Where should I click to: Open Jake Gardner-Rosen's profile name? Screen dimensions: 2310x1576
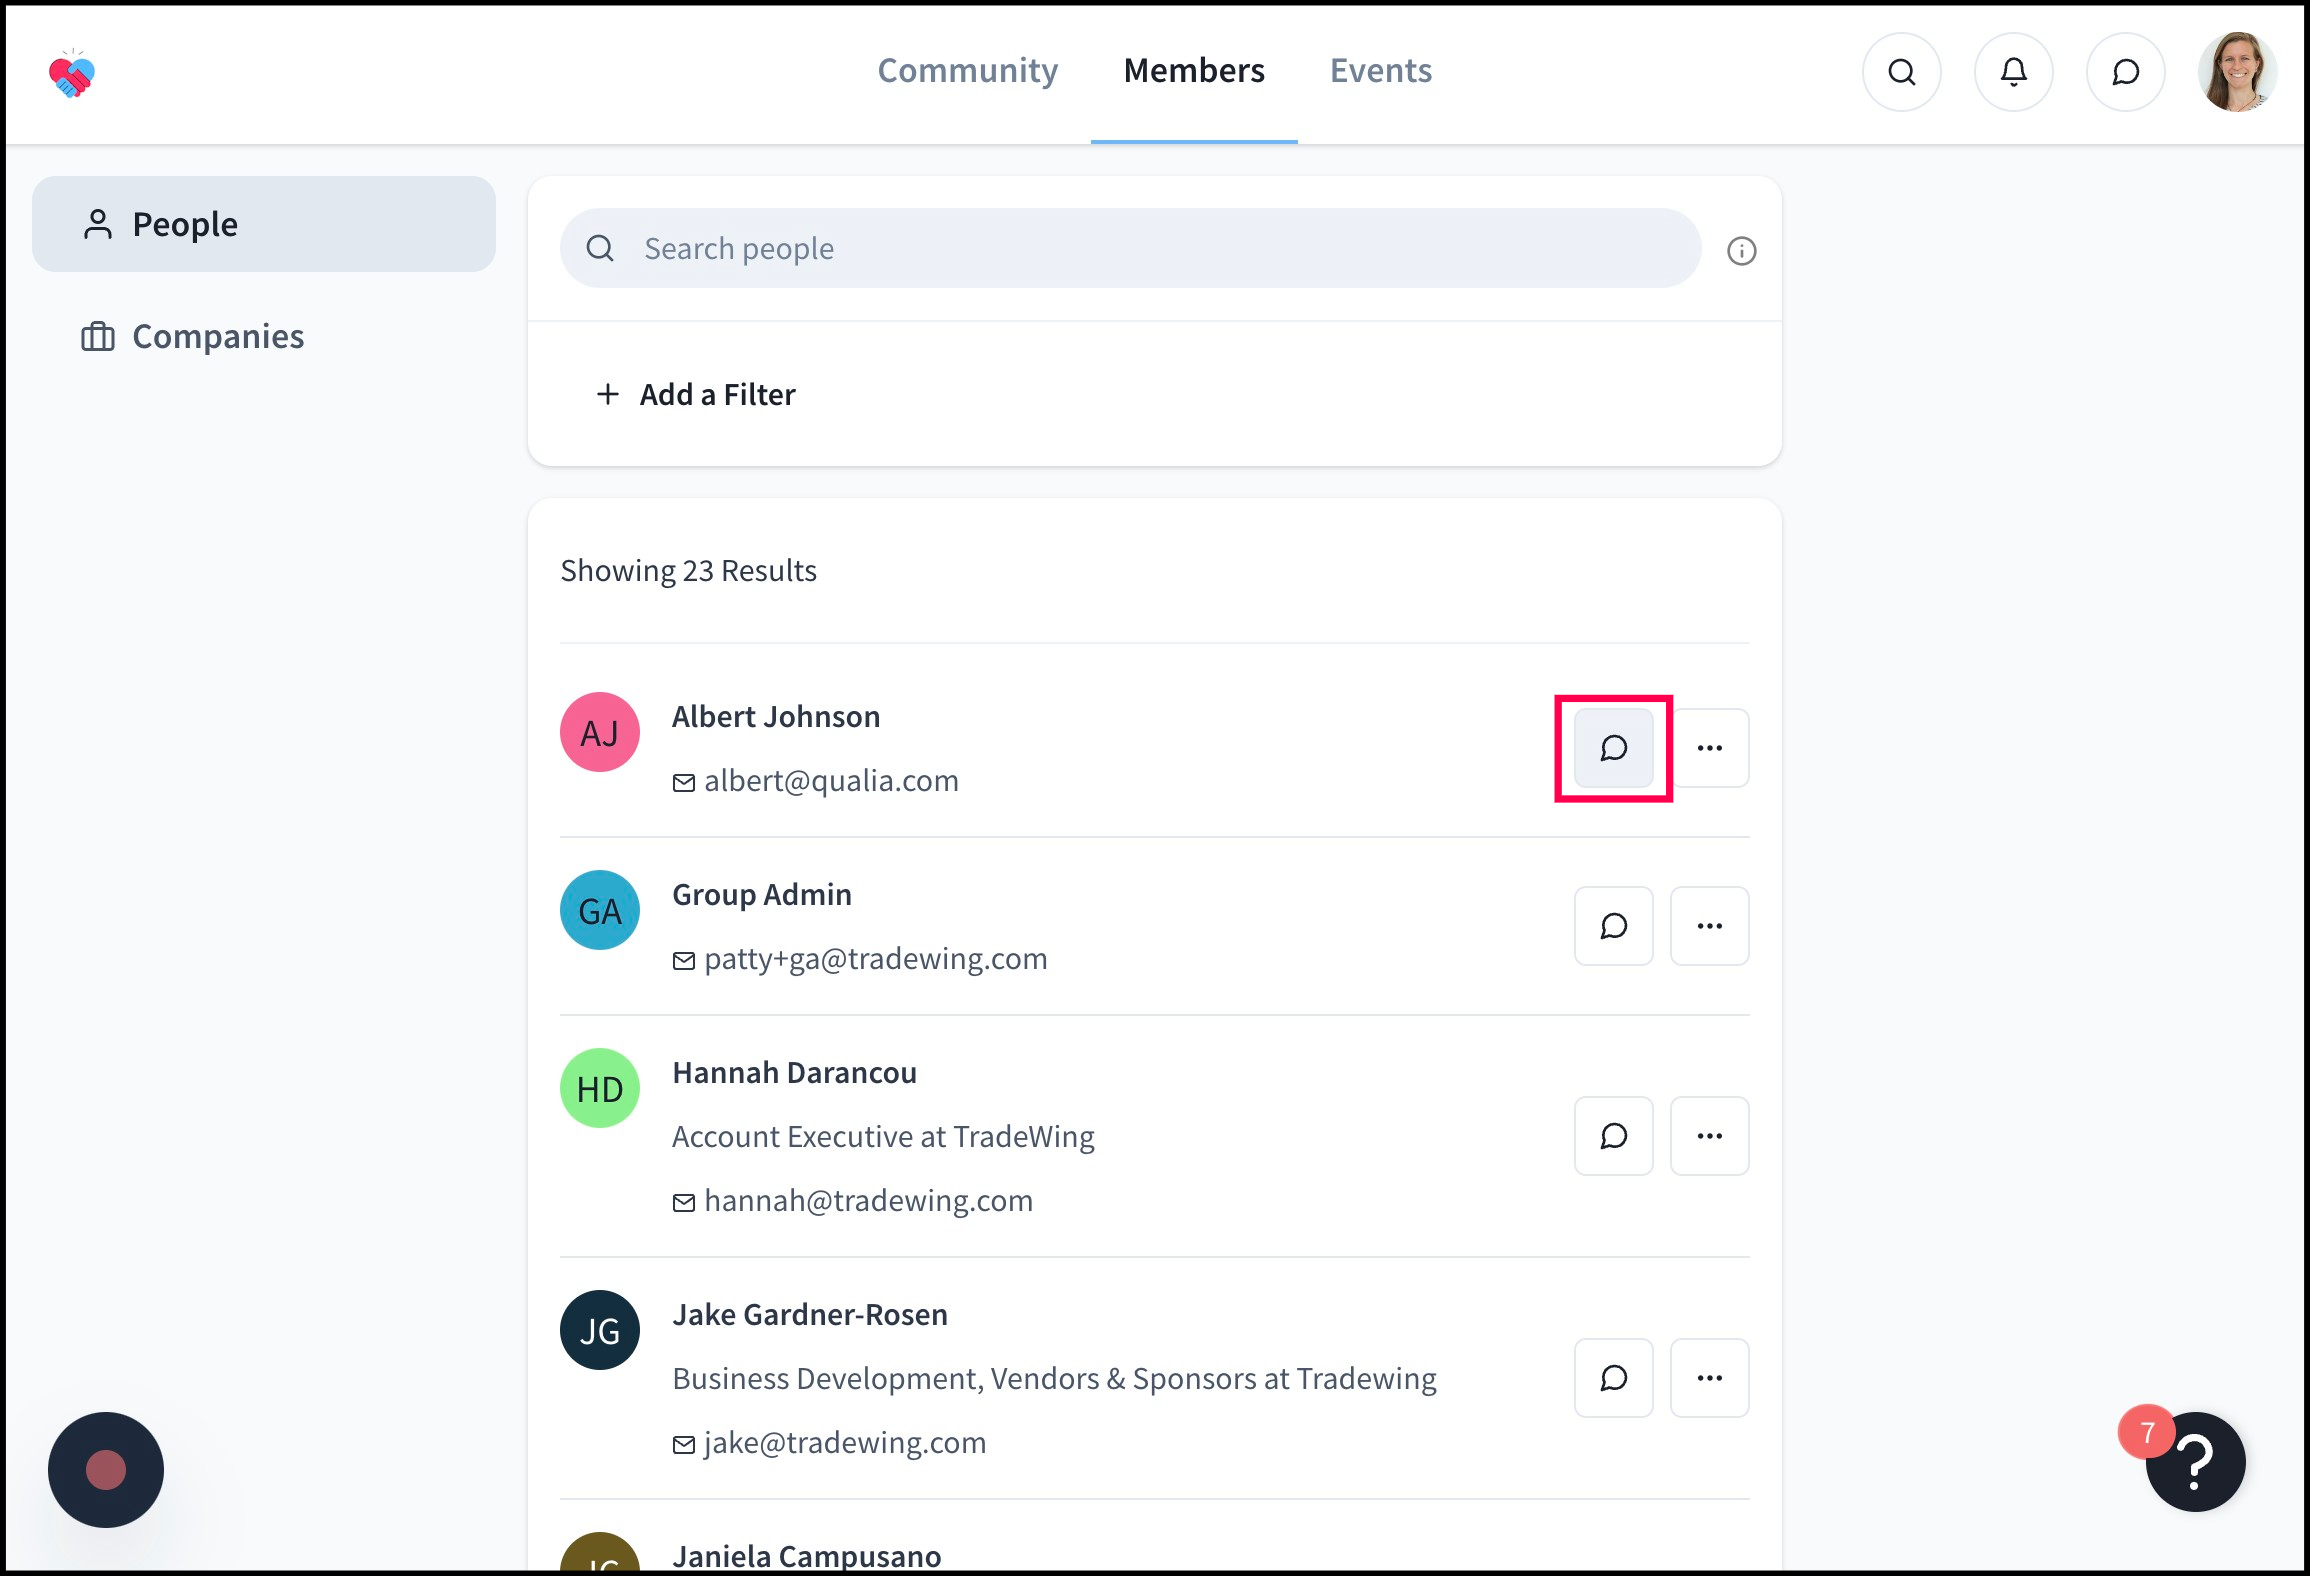(x=810, y=1314)
